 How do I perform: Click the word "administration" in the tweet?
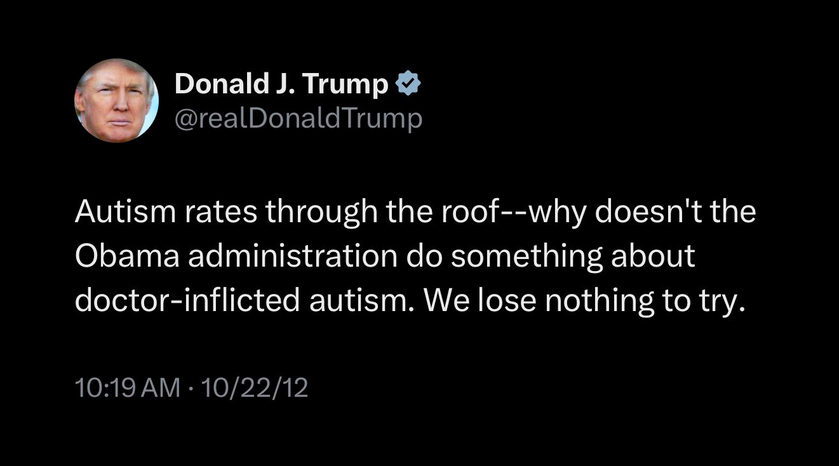pyautogui.click(x=293, y=256)
